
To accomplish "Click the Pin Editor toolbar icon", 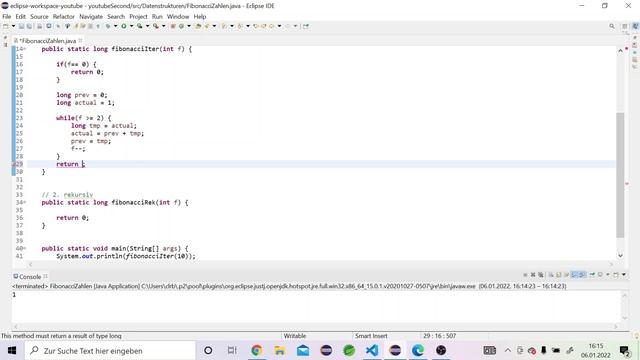I will click(305, 26).
